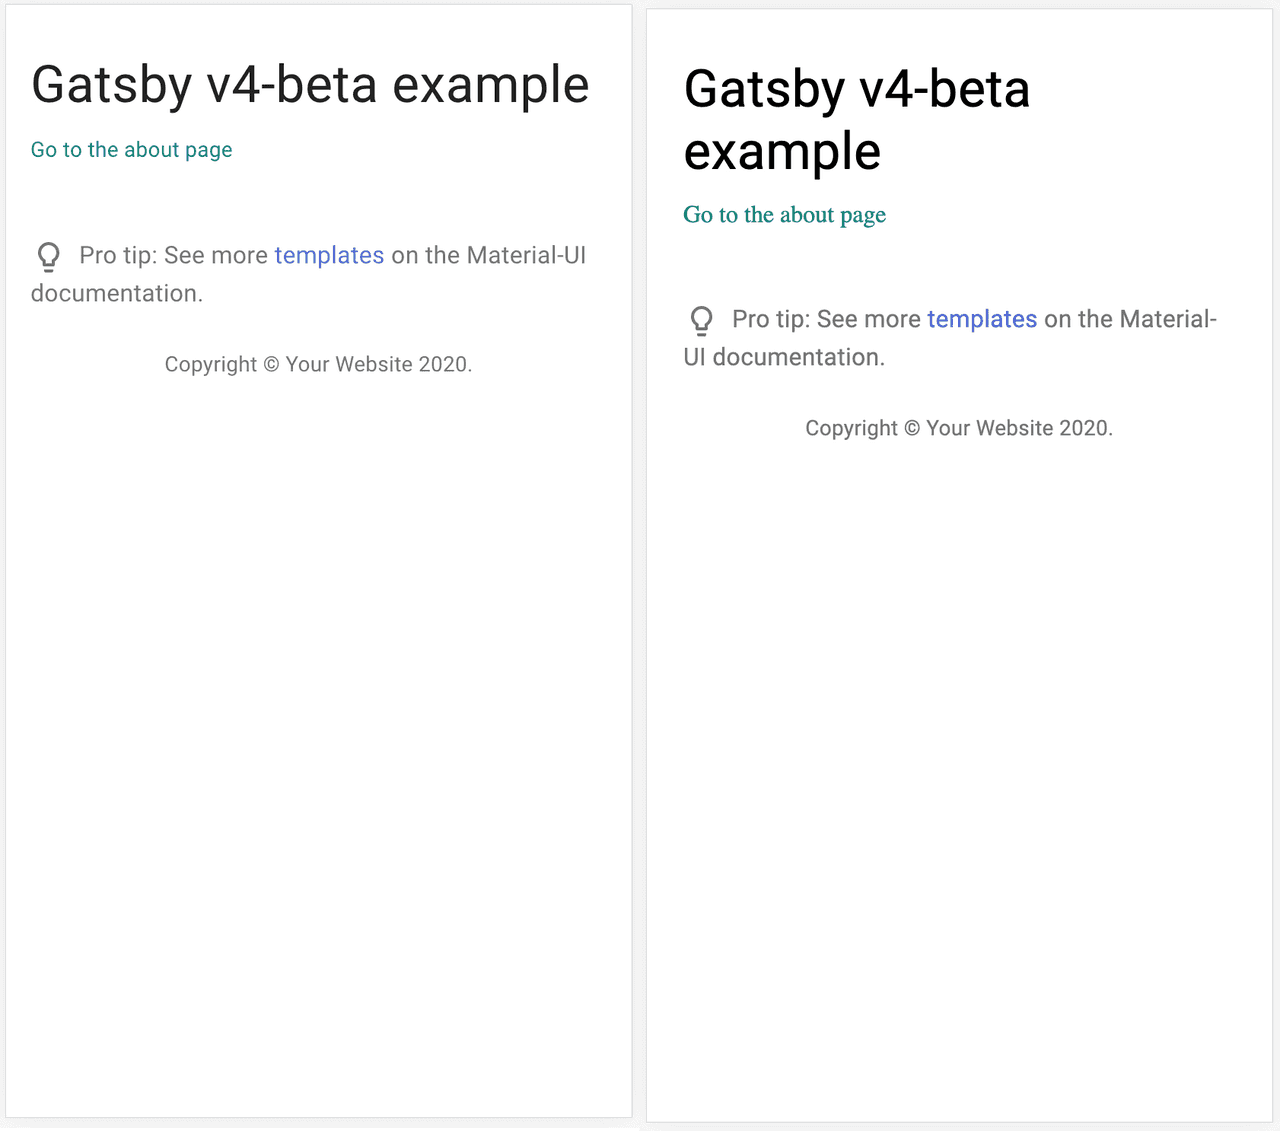Follow the 'Go to the about page' link on the right
The image size is (1280, 1131).
click(784, 214)
